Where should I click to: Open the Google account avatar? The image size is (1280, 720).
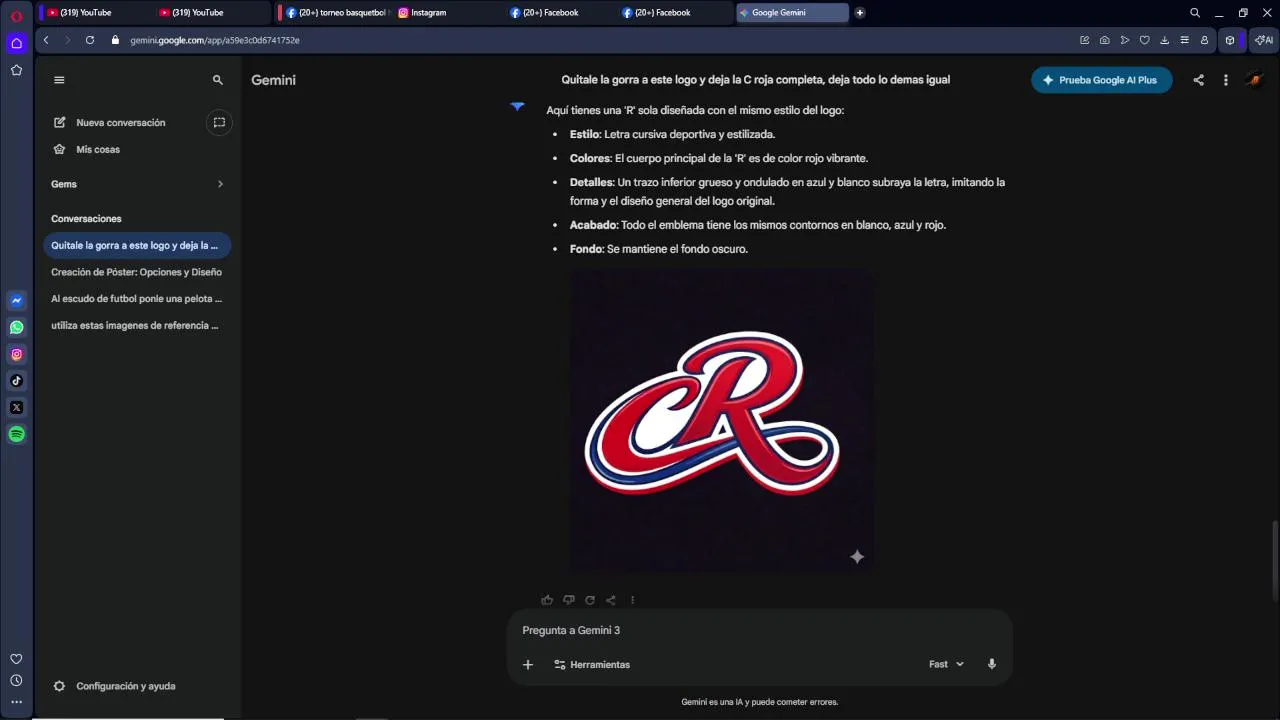[1254, 80]
